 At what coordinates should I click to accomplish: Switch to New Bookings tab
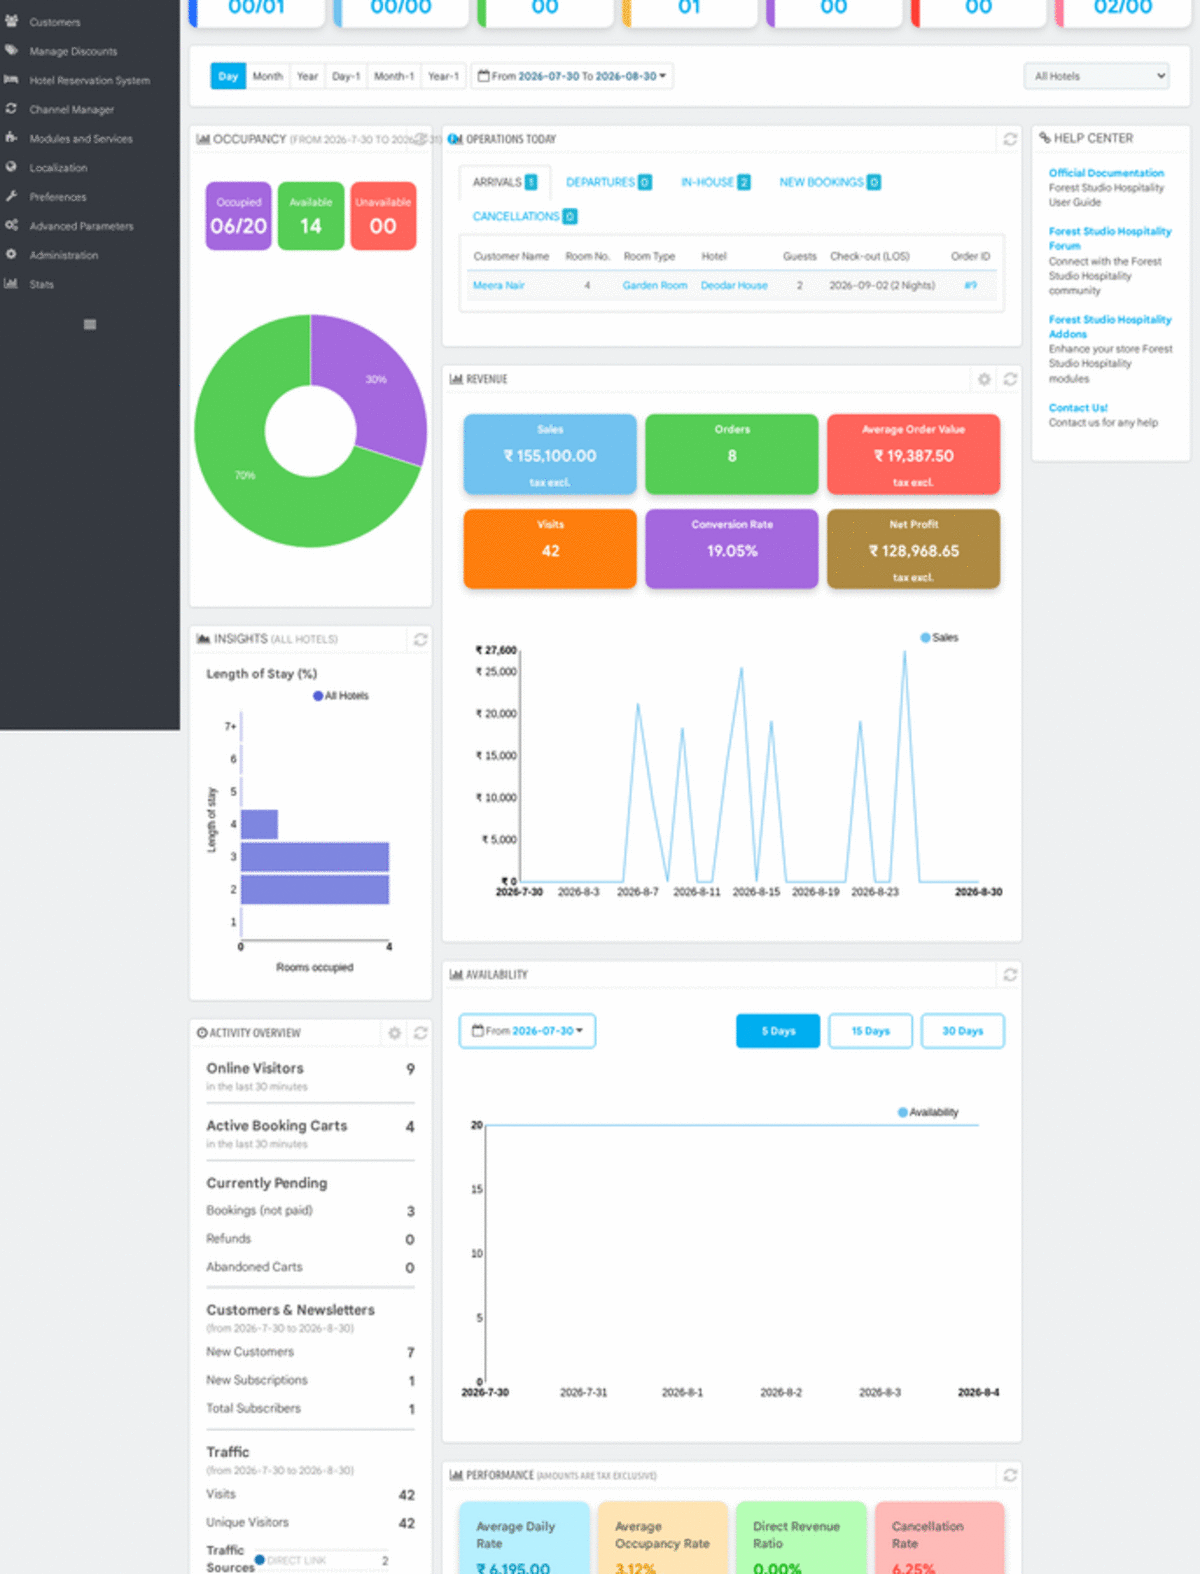point(829,182)
